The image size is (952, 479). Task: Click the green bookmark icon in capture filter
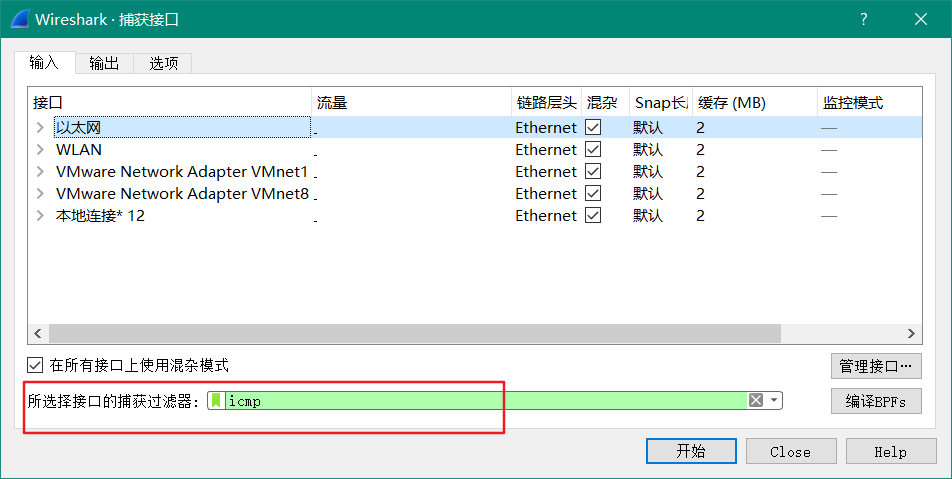click(x=216, y=401)
